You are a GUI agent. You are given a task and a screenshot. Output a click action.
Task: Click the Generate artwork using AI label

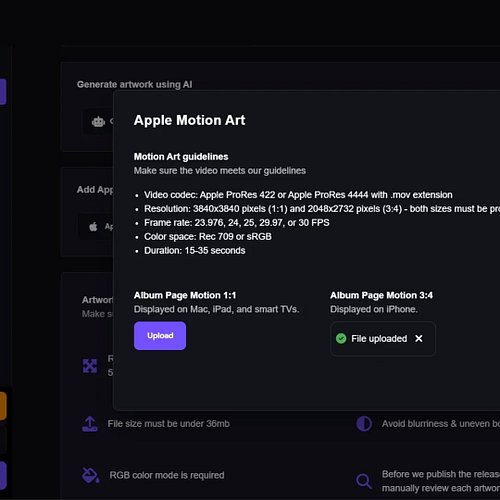click(134, 85)
